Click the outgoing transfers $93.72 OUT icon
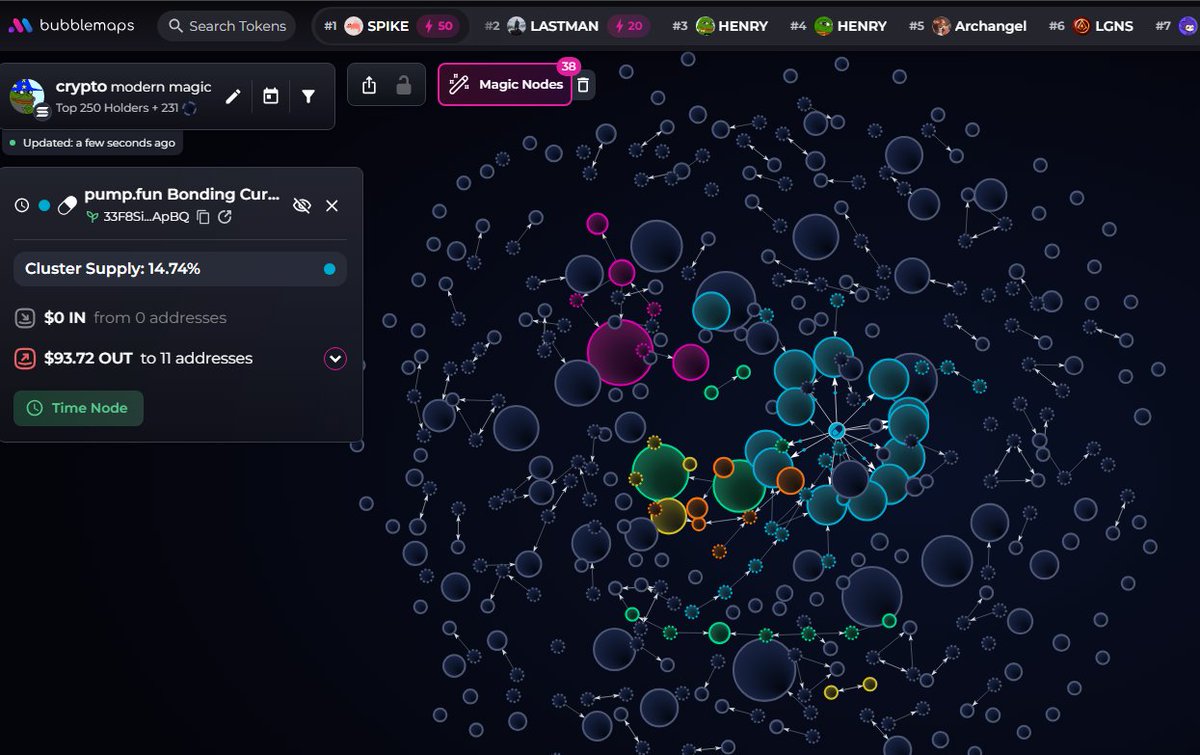 point(25,358)
